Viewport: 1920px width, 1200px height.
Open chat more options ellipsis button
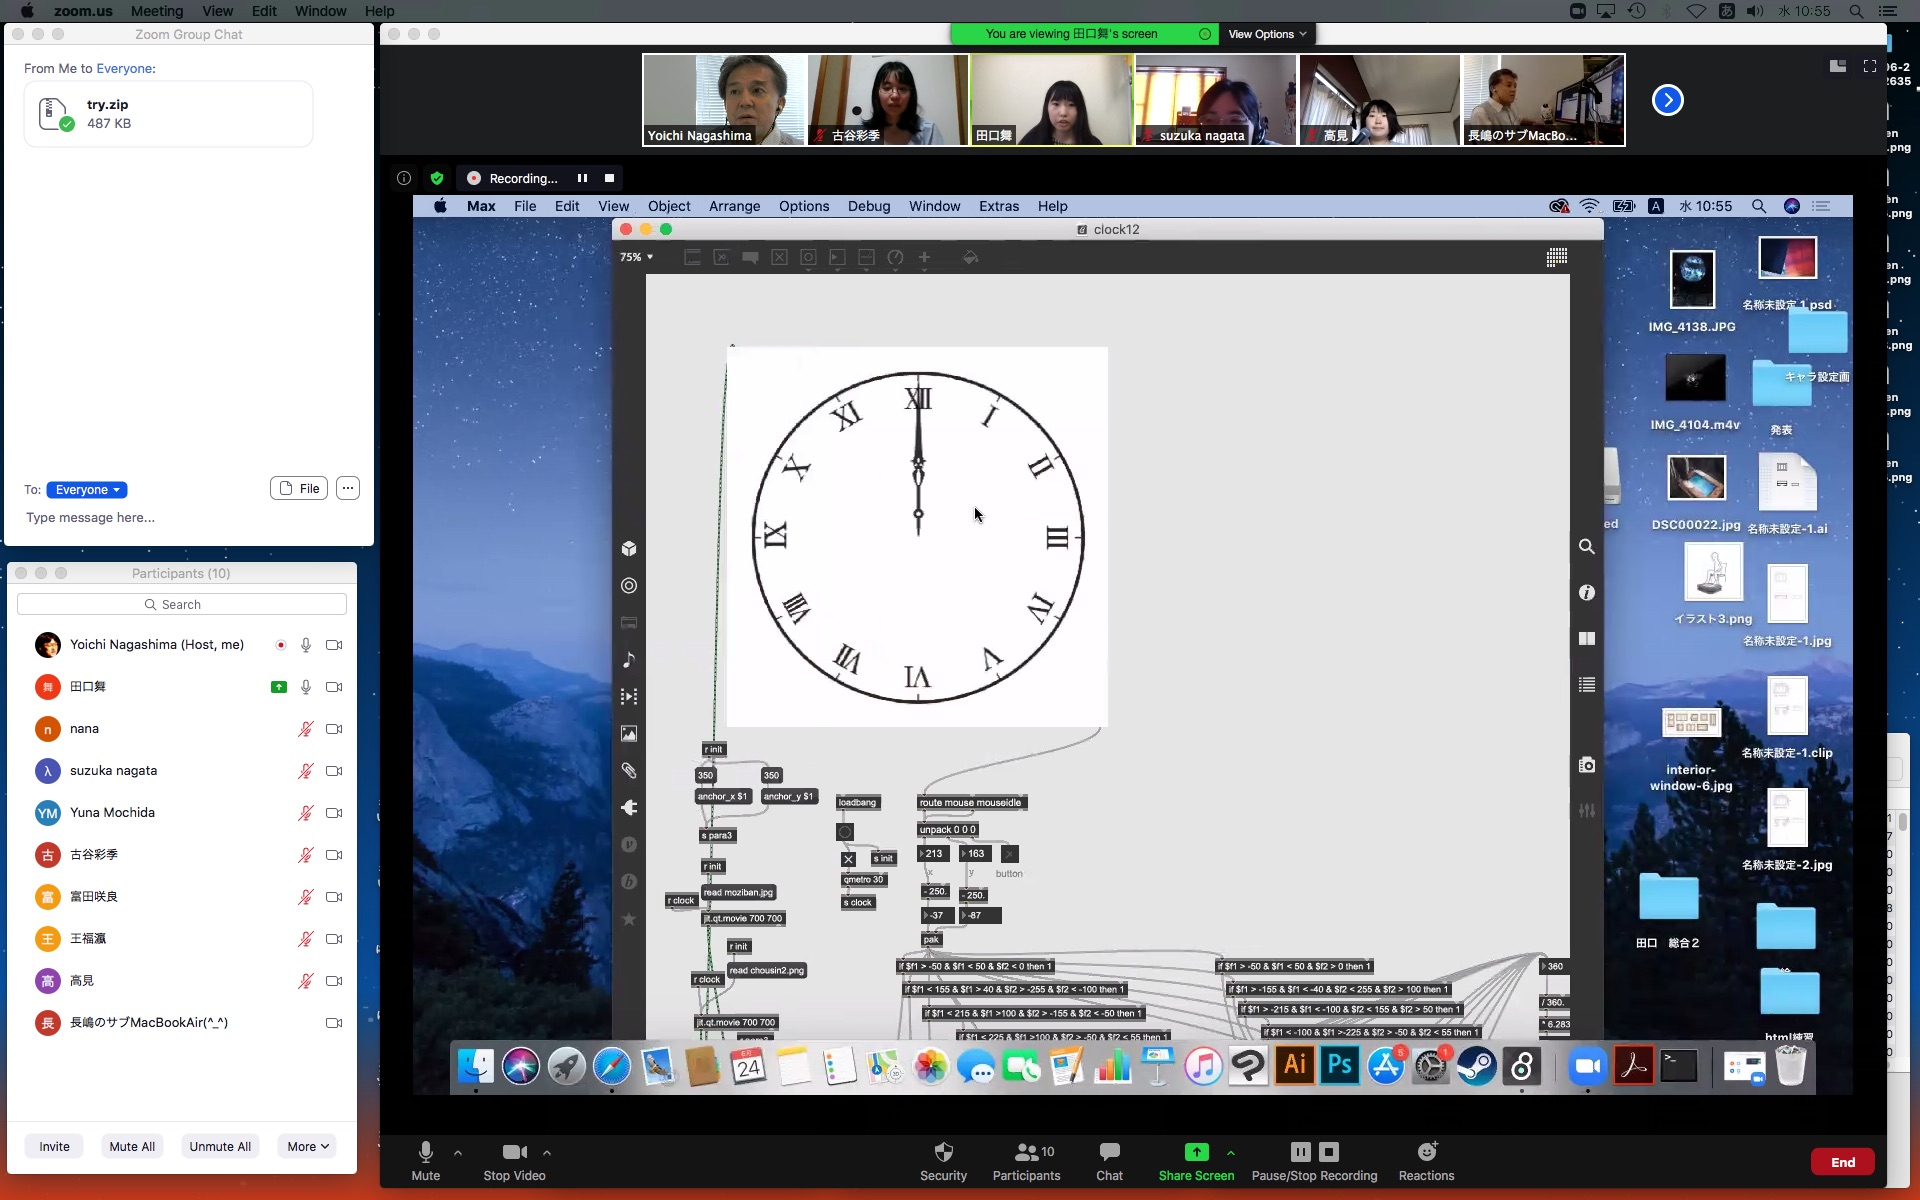(x=347, y=488)
